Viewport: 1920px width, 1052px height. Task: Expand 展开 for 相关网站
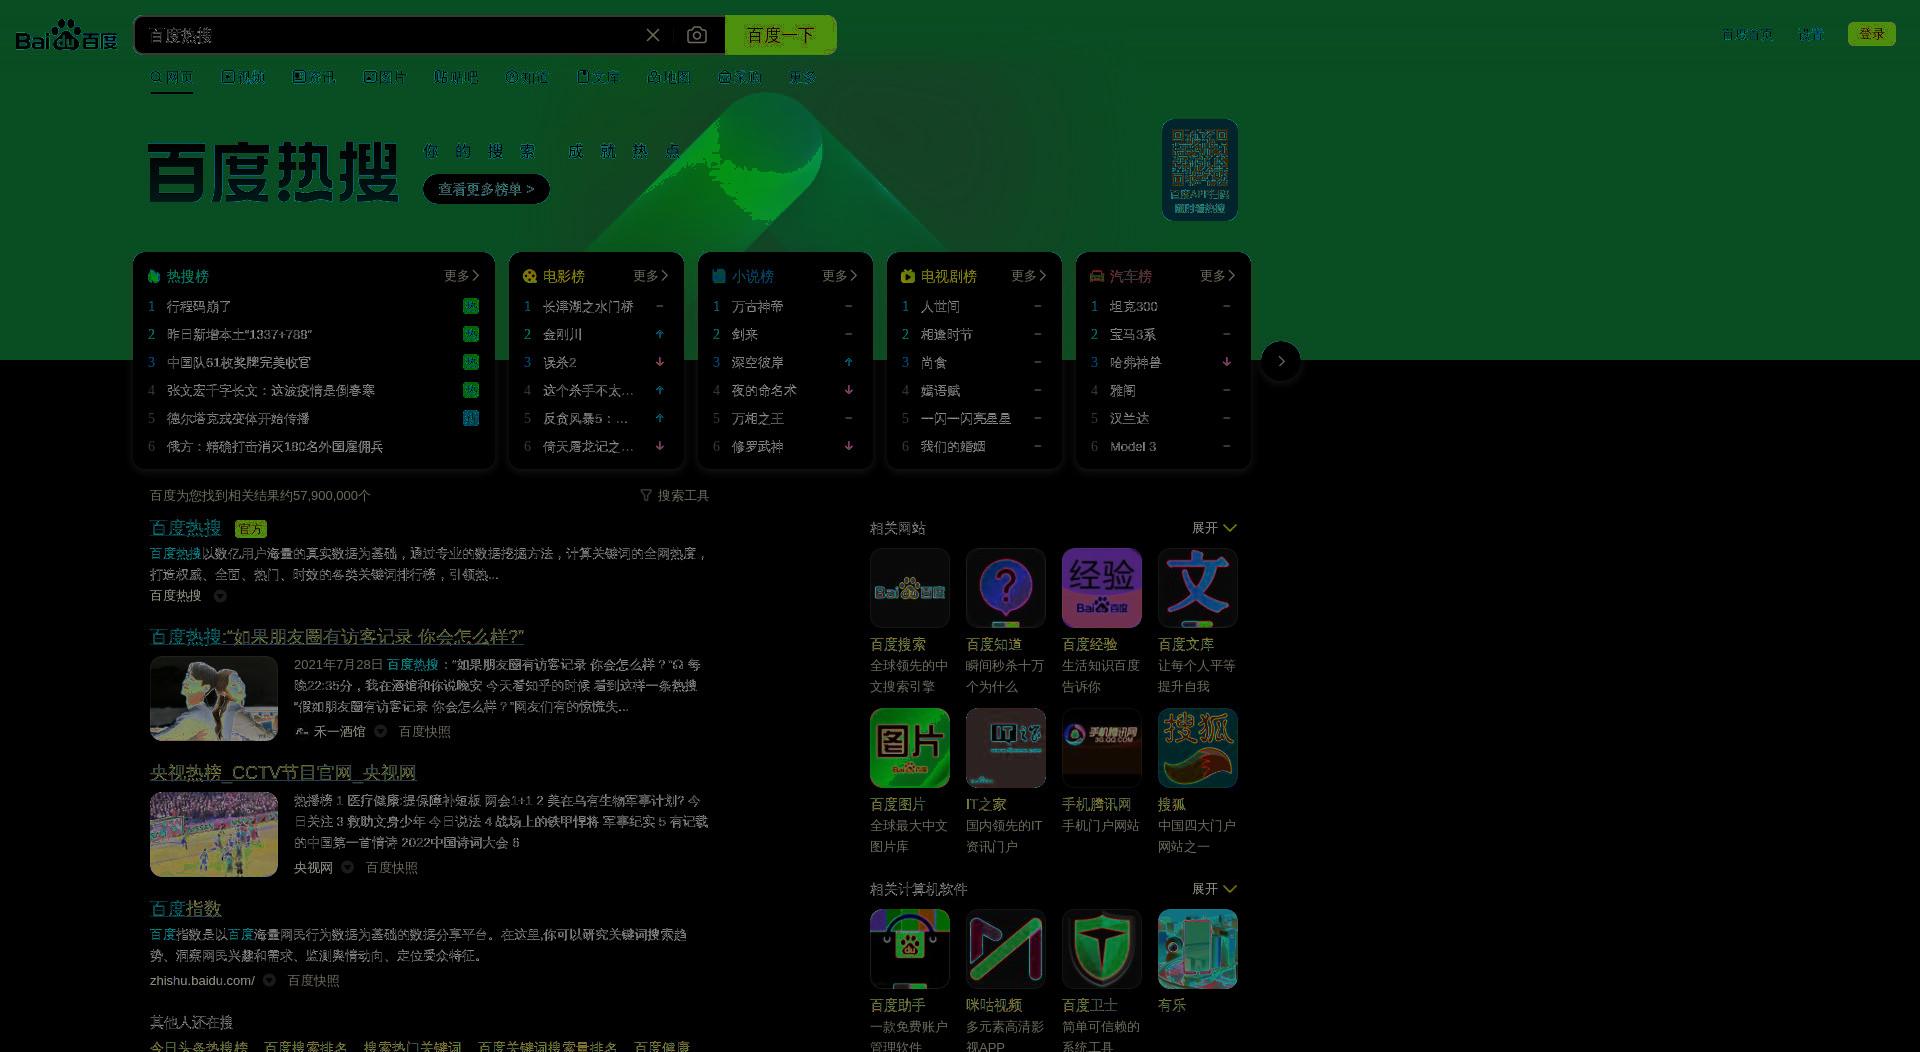[1214, 528]
